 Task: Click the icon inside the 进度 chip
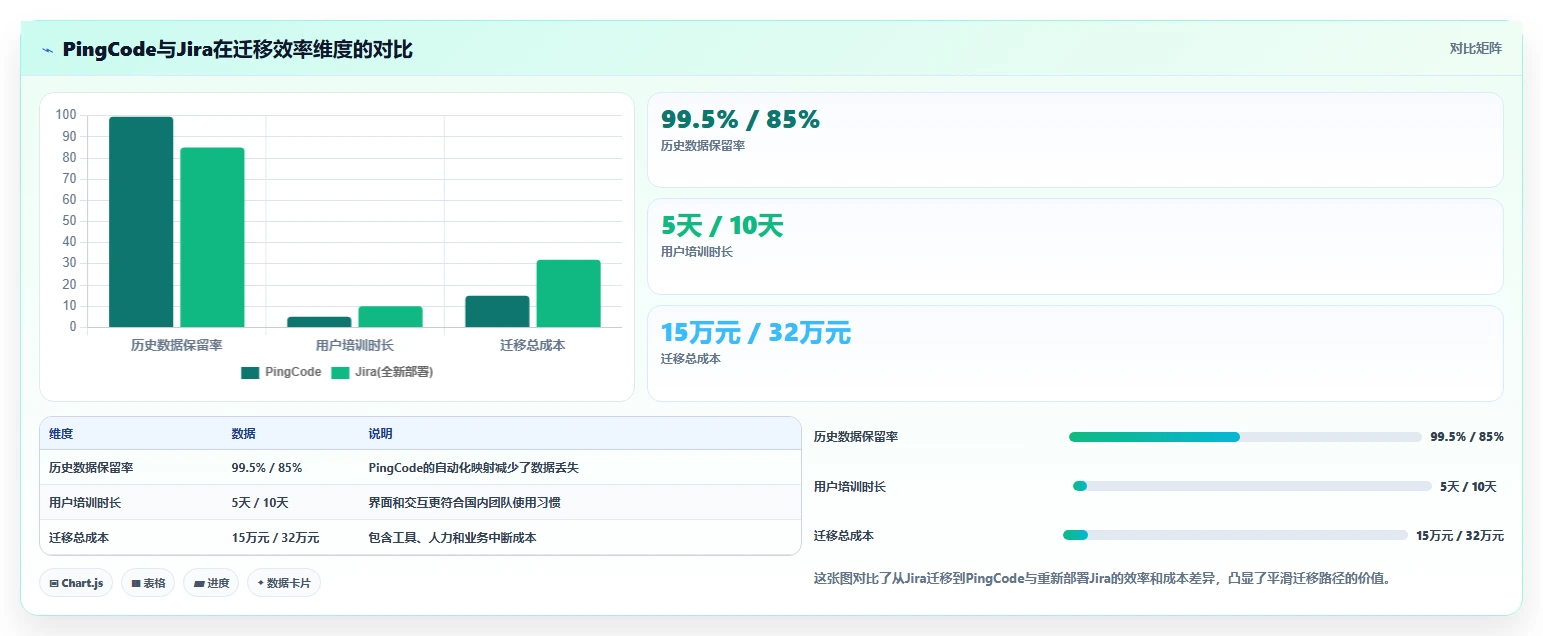point(198,583)
